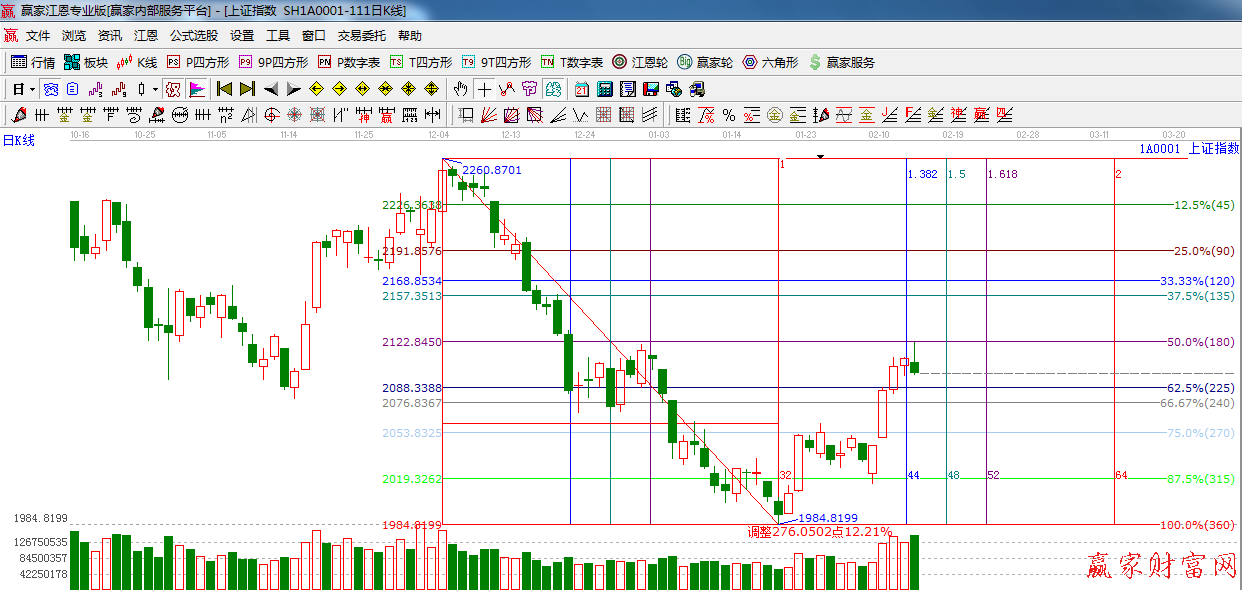The width and height of the screenshot is (1242, 590).
Task: Click the calculator icon in toolbar
Action: (x=604, y=89)
